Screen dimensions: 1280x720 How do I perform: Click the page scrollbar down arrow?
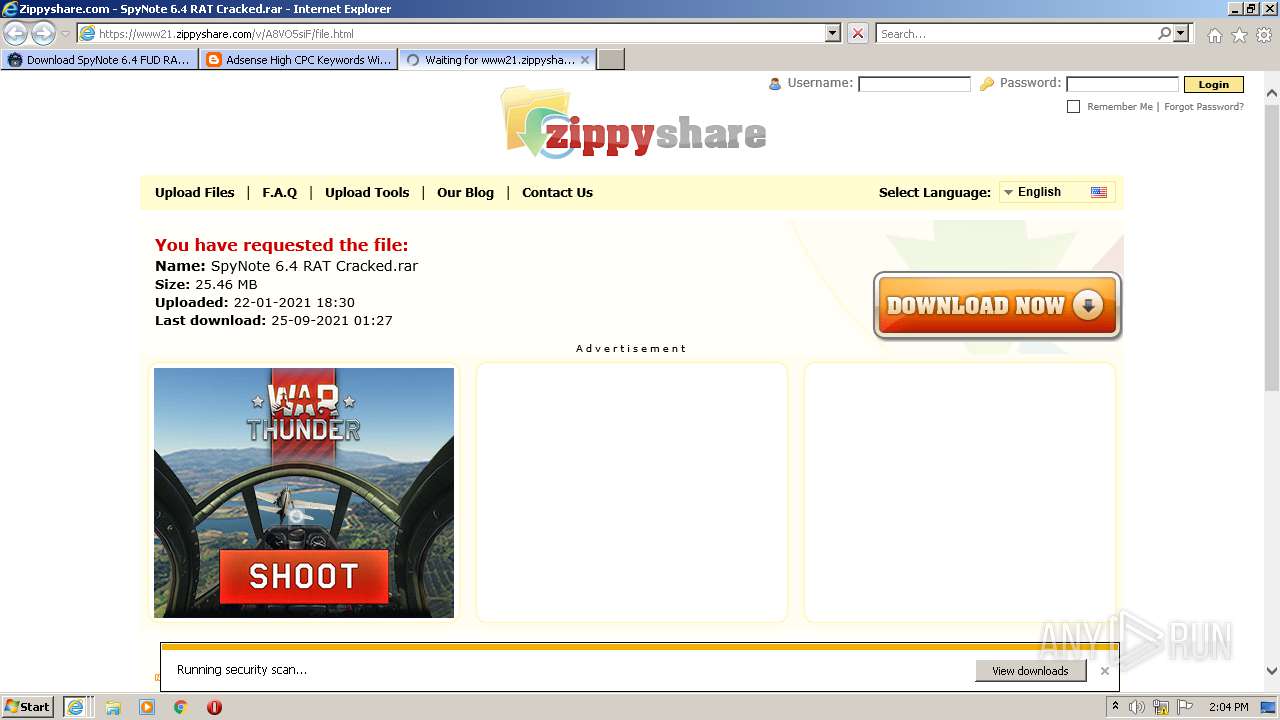click(x=1272, y=671)
